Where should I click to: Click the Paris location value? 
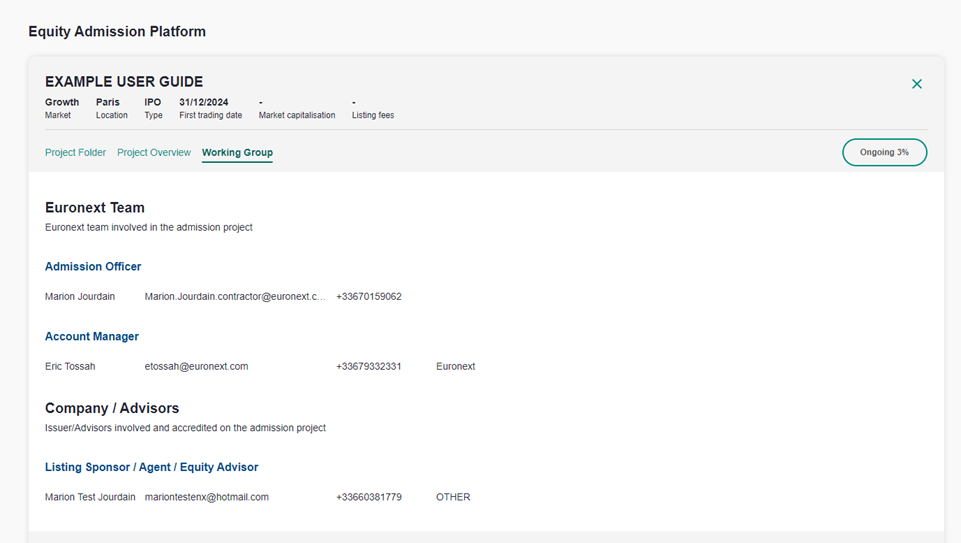[x=107, y=102]
